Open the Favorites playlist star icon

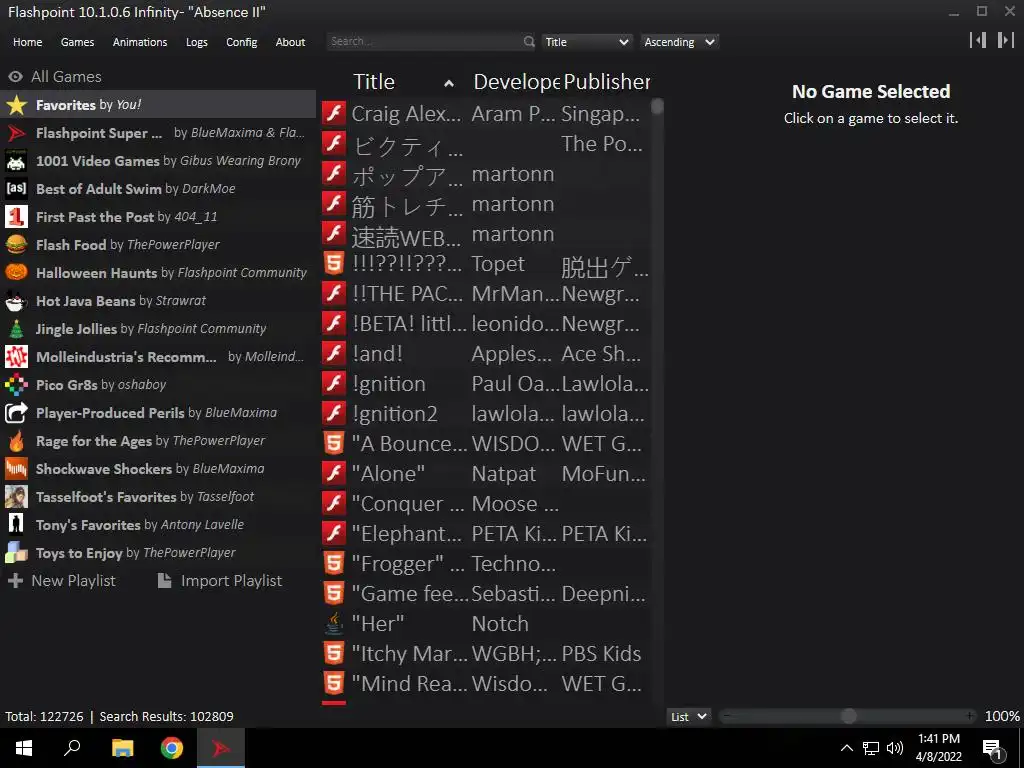click(16, 104)
